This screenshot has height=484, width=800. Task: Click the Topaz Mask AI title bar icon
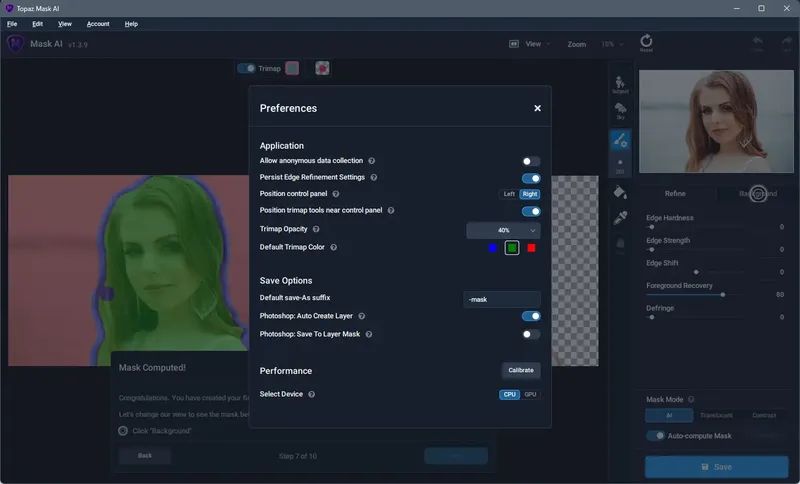point(9,8)
